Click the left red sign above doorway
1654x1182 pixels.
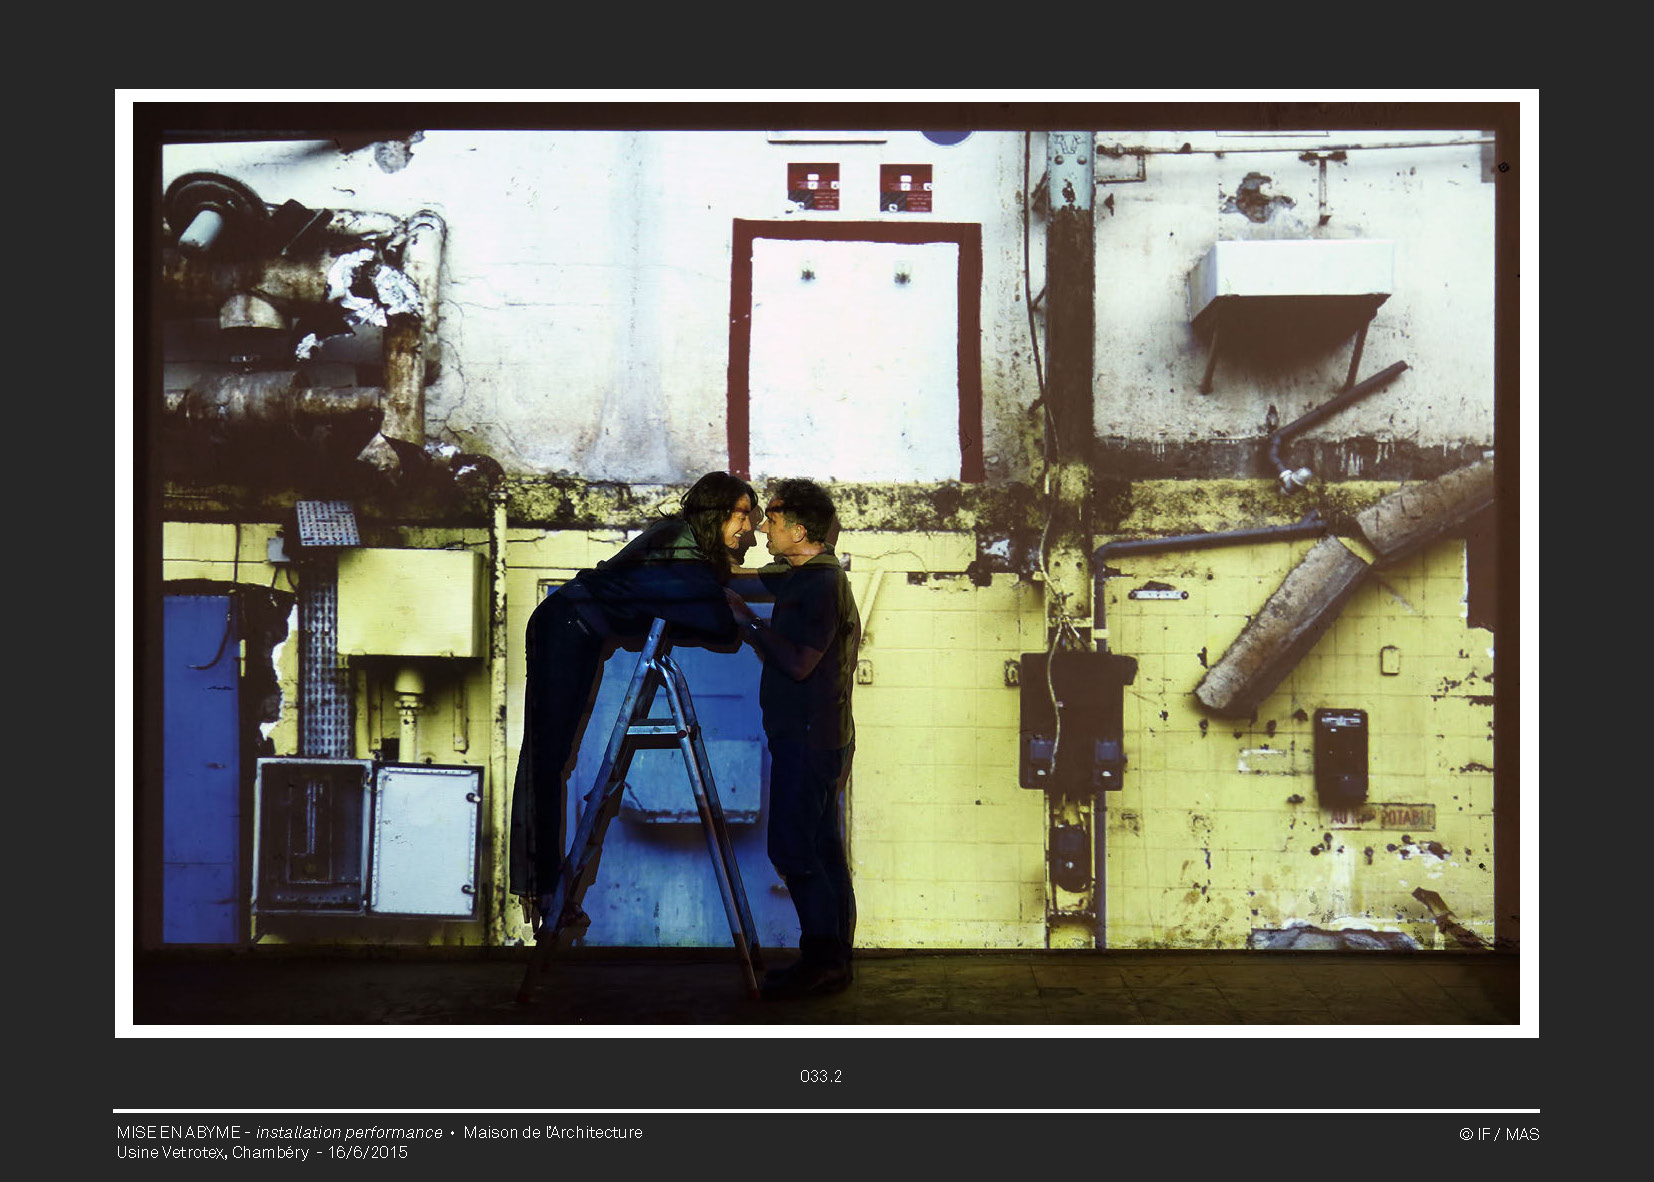pyautogui.click(x=813, y=187)
